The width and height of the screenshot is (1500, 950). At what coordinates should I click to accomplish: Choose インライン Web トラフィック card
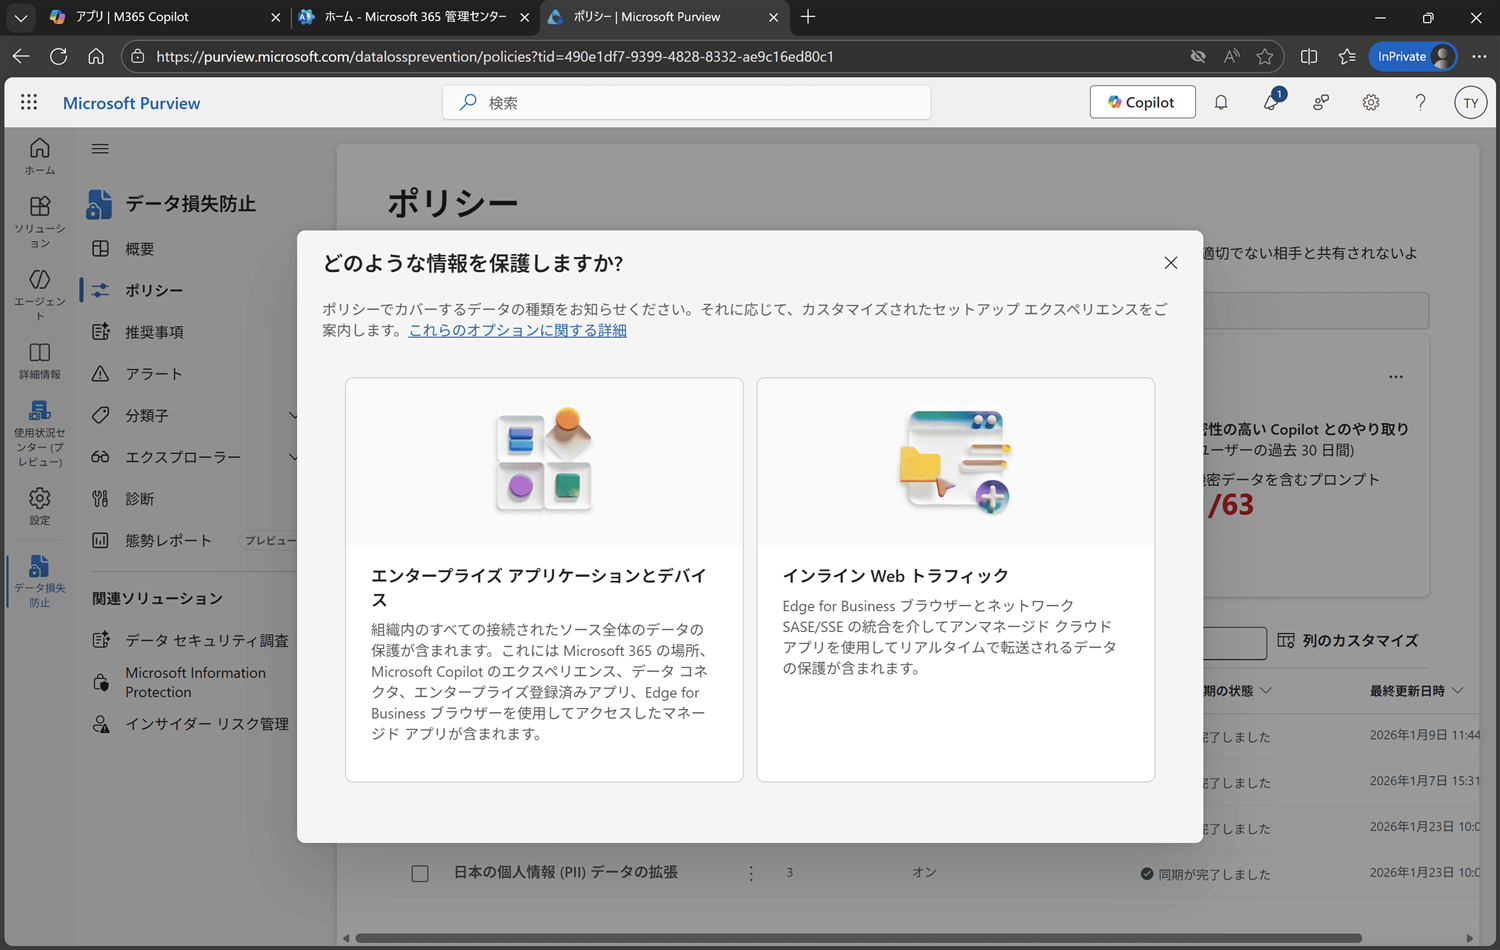956,580
